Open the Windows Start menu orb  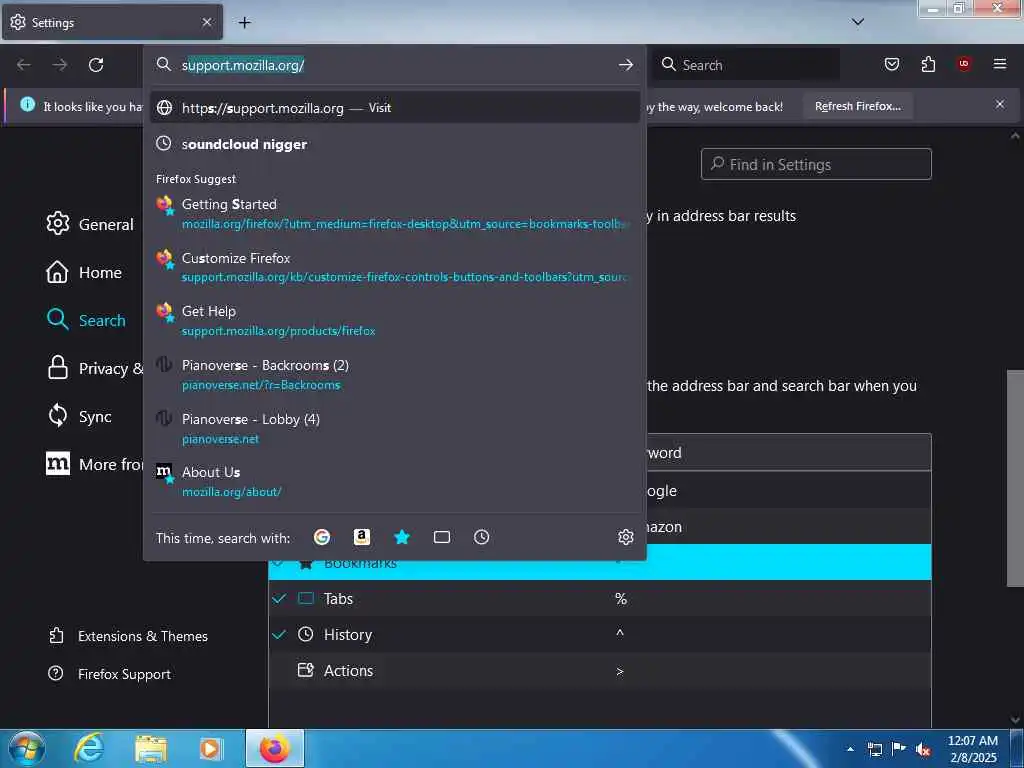click(26, 748)
